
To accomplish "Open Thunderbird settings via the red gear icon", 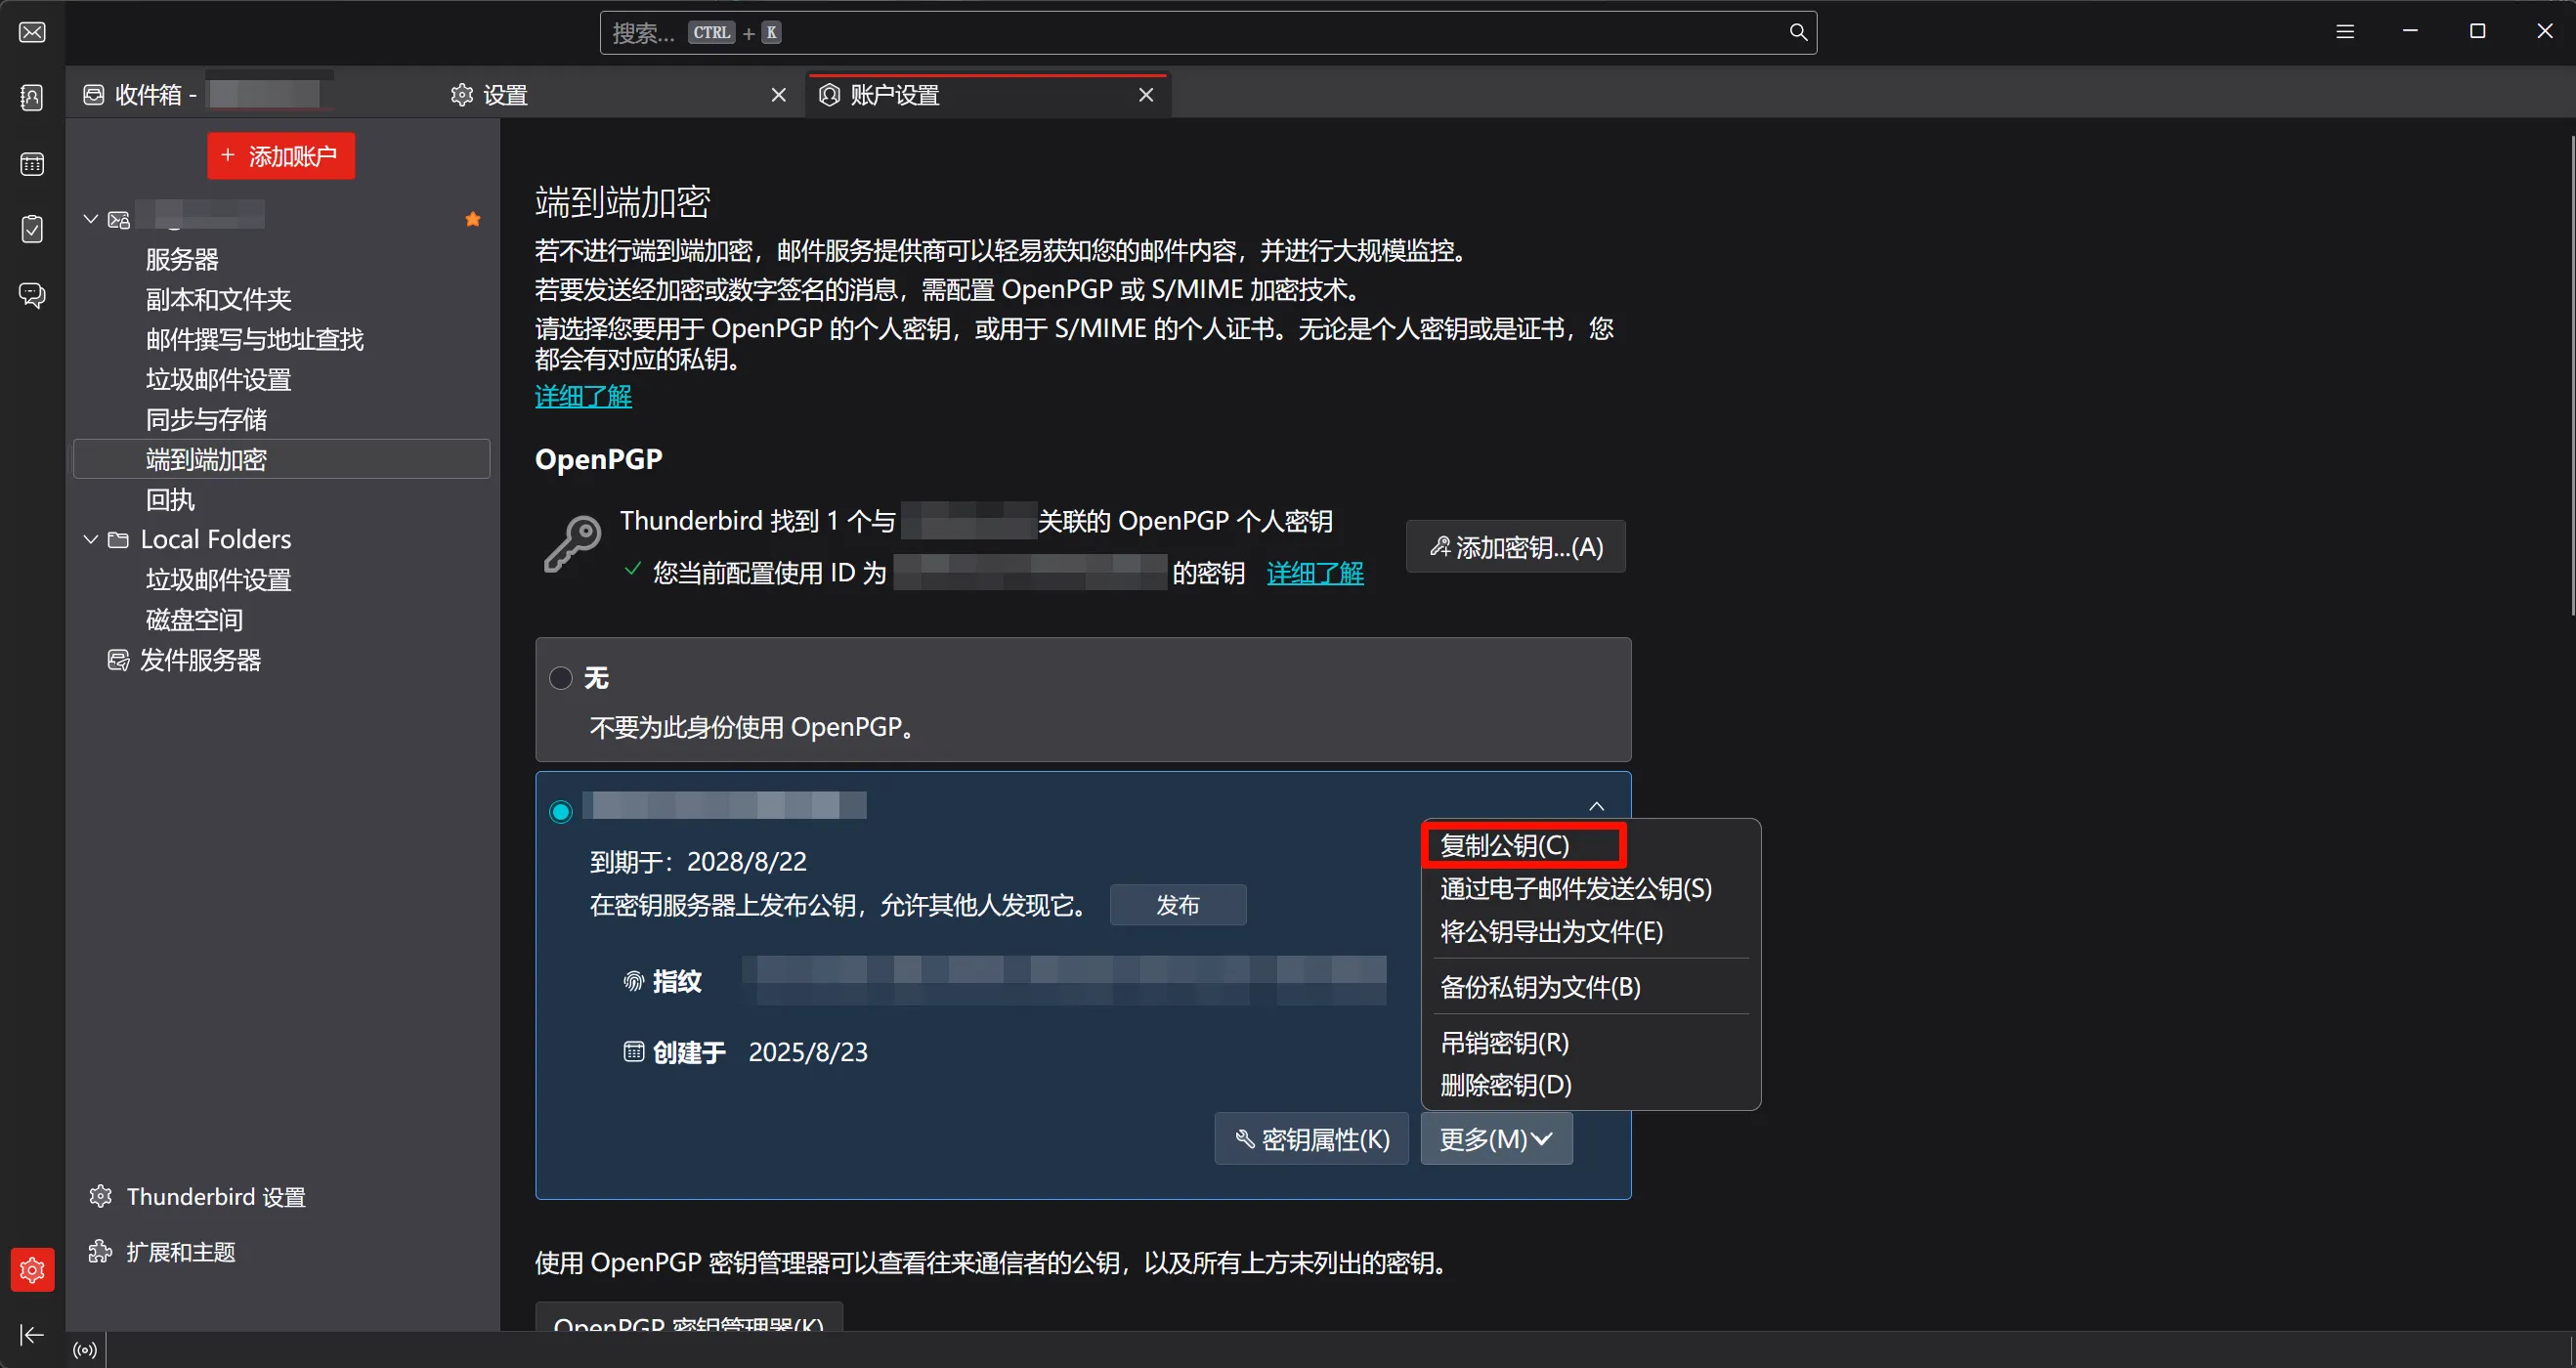I will pyautogui.click(x=33, y=1268).
